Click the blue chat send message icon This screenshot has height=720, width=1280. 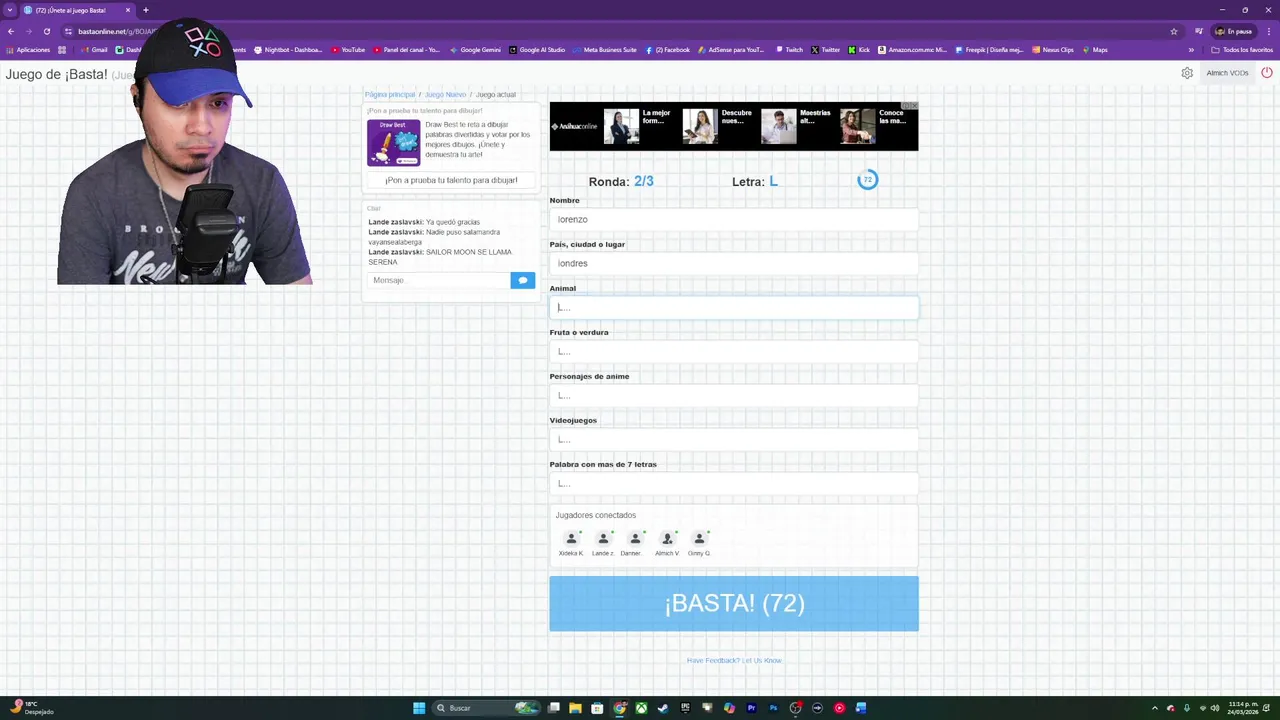(x=522, y=281)
